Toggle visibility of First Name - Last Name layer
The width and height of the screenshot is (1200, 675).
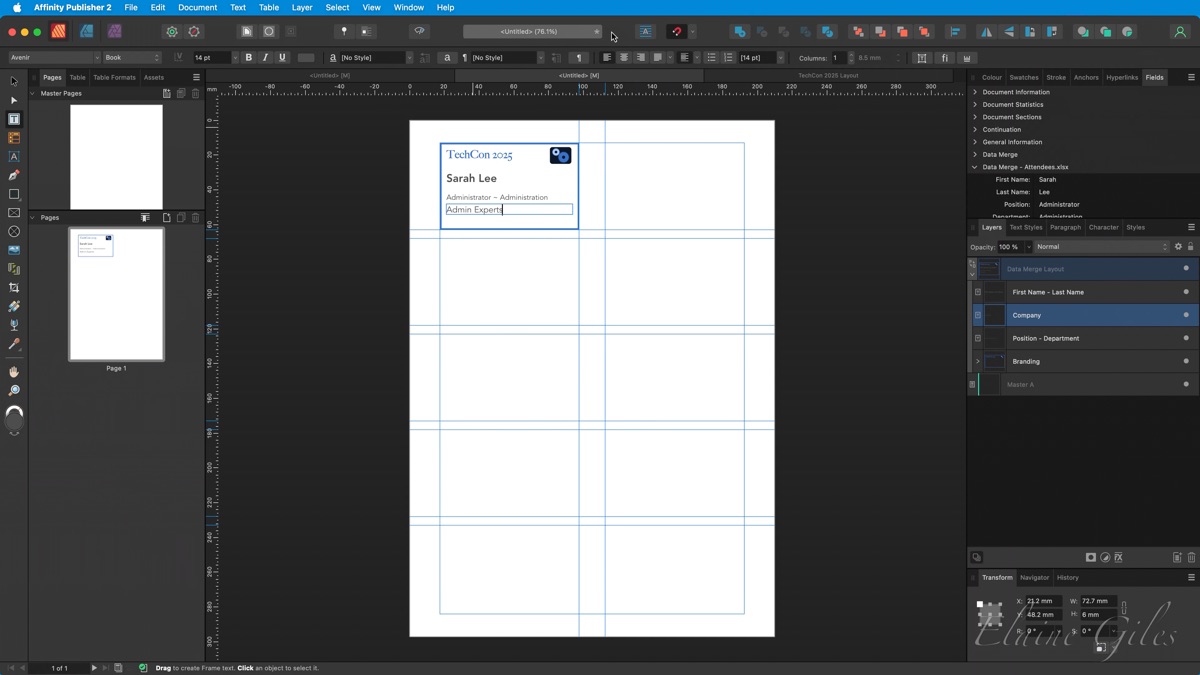point(1186,292)
